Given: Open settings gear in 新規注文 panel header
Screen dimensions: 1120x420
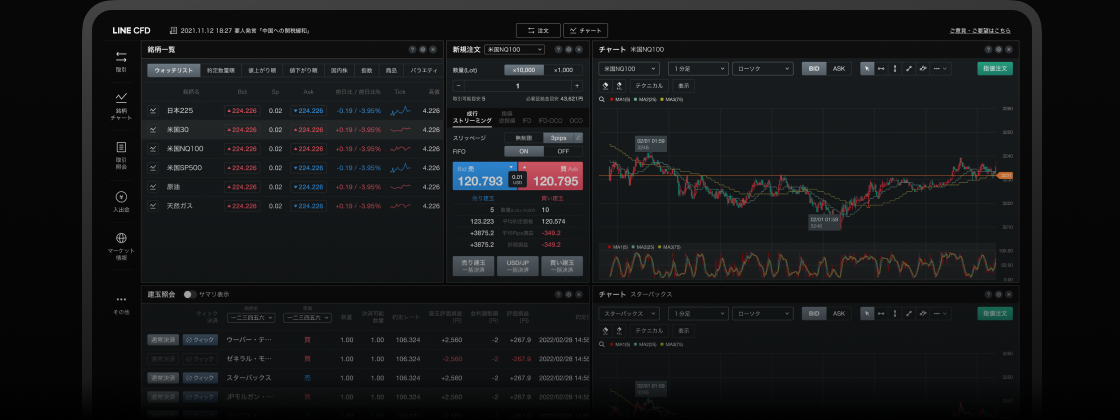Looking at the screenshot, I should pyautogui.click(x=569, y=49).
